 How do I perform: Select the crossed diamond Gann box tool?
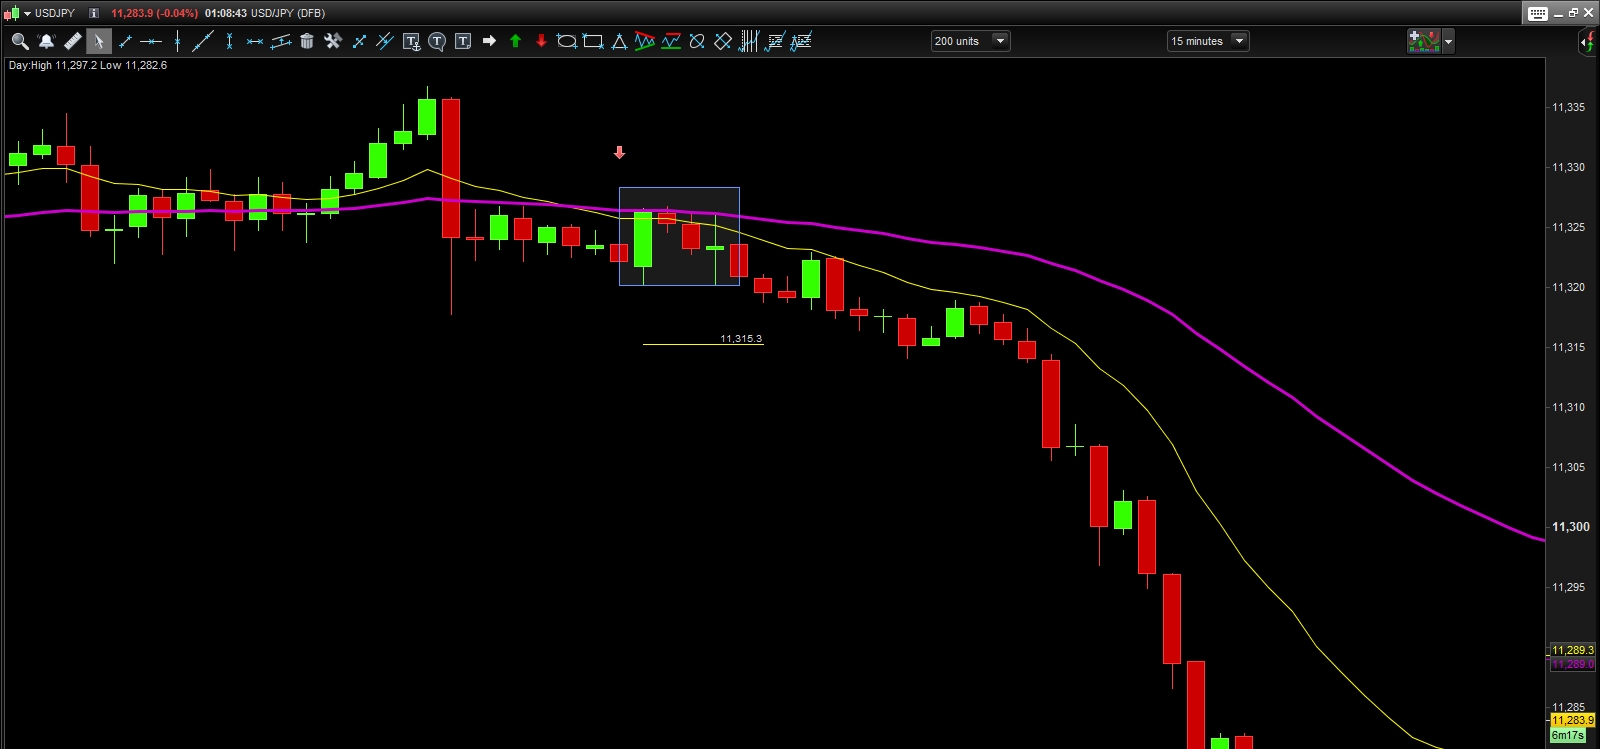pyautogui.click(x=723, y=41)
